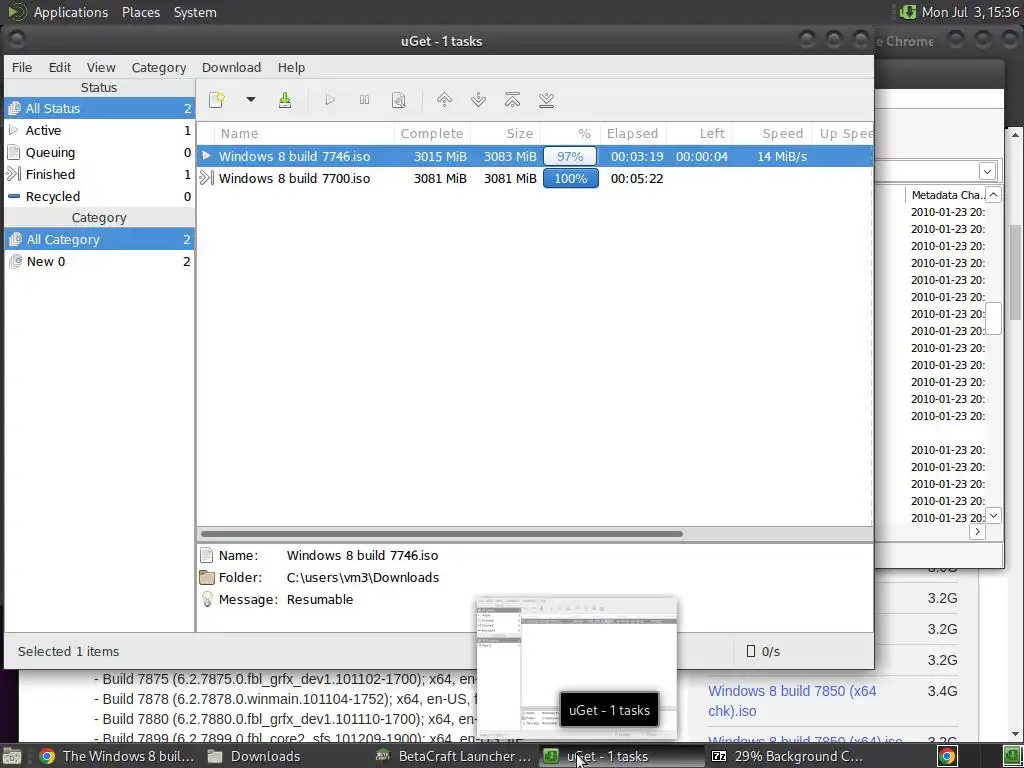This screenshot has height=768, width=1024.
Task: Click the horizontal scrollbar of the download list
Action: [x=442, y=534]
